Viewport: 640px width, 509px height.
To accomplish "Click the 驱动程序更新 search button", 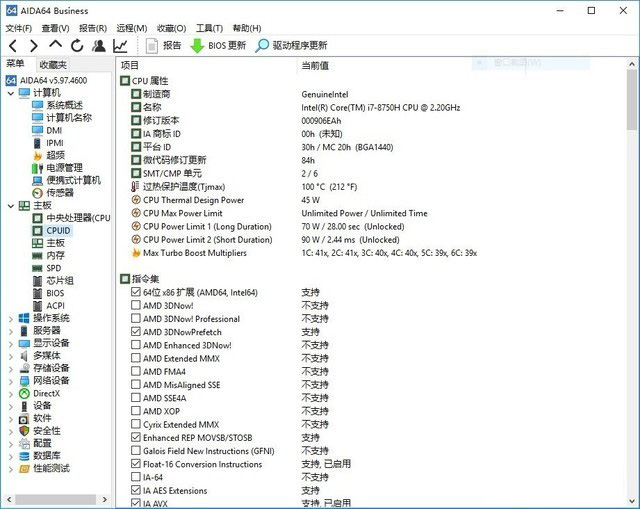I will pyautogui.click(x=291, y=46).
